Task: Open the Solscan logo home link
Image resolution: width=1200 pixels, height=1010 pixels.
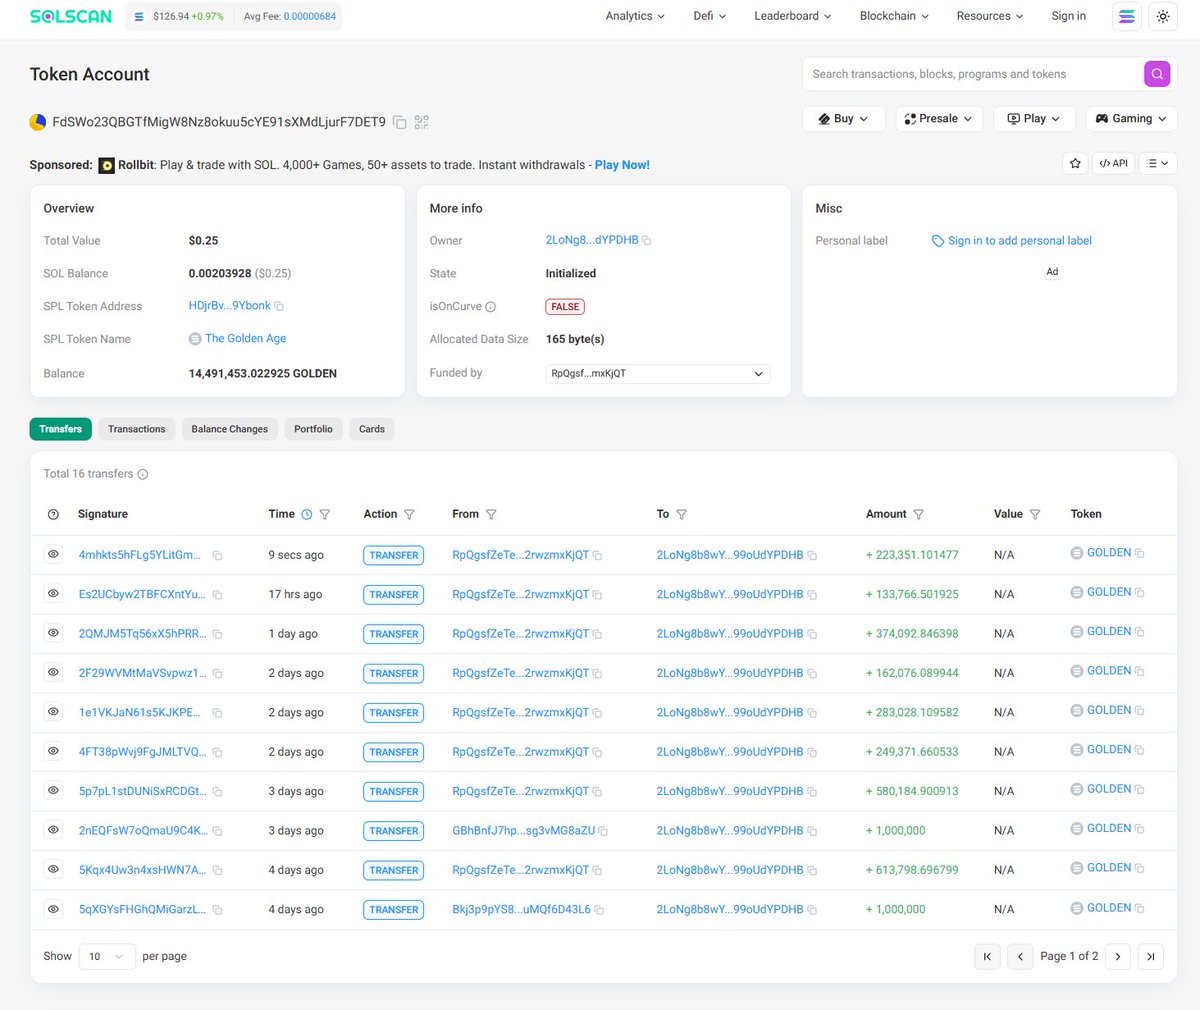Action: click(71, 16)
